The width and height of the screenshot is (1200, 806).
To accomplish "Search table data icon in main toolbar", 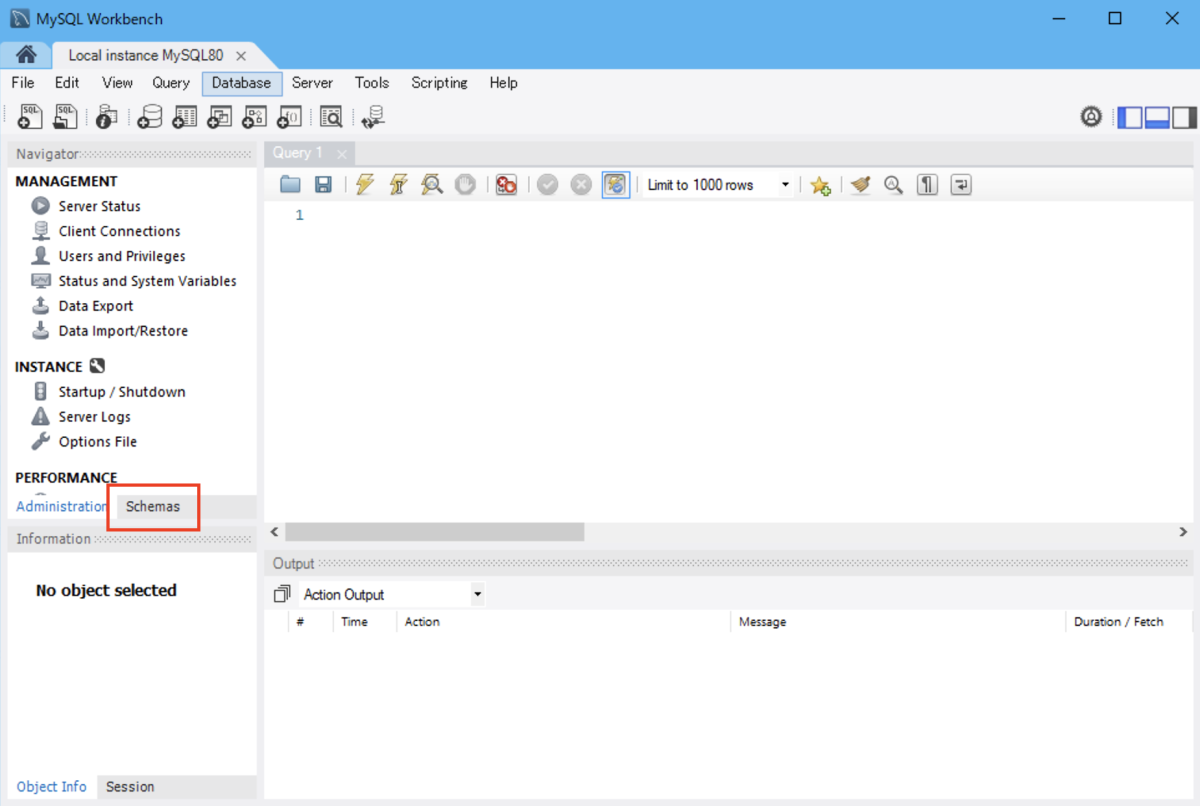I will pos(331,117).
